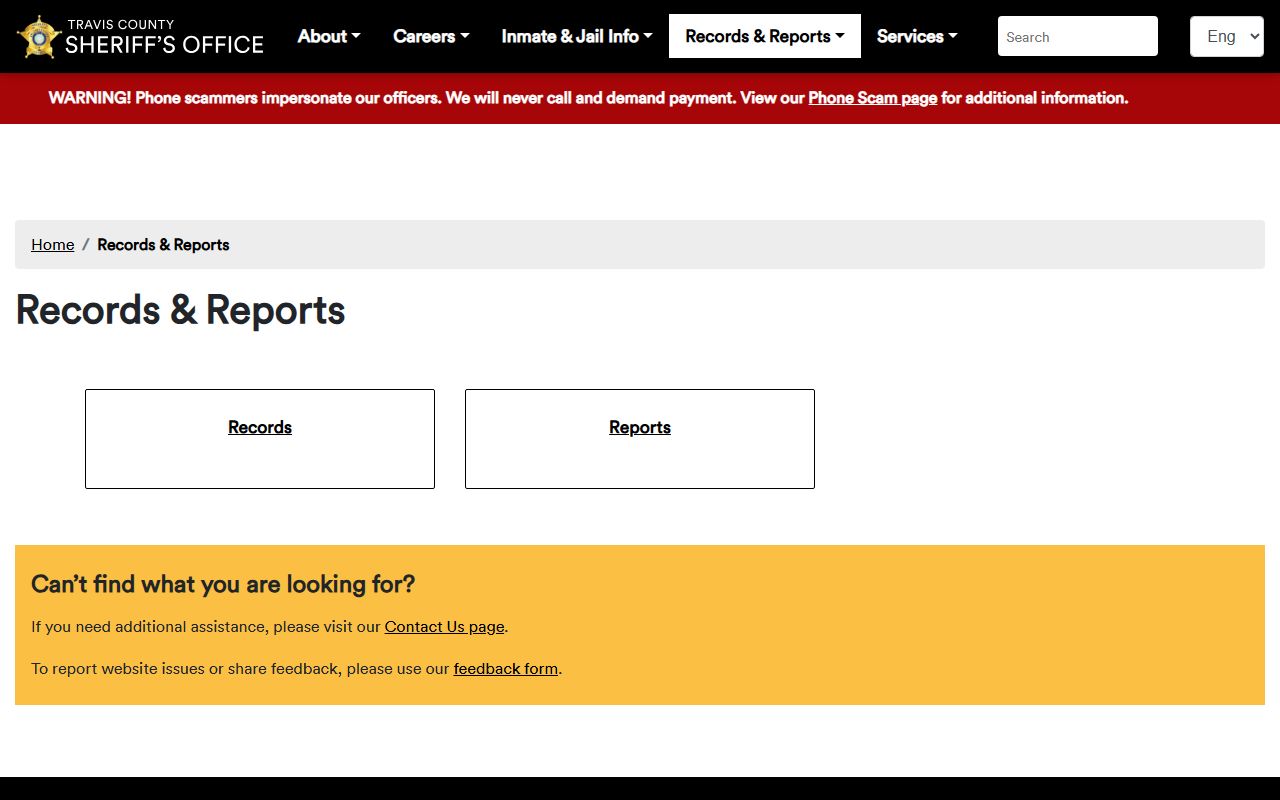Open the Travis County Sheriff's Office title link
Screen dimensions: 1280x800
[x=164, y=37]
